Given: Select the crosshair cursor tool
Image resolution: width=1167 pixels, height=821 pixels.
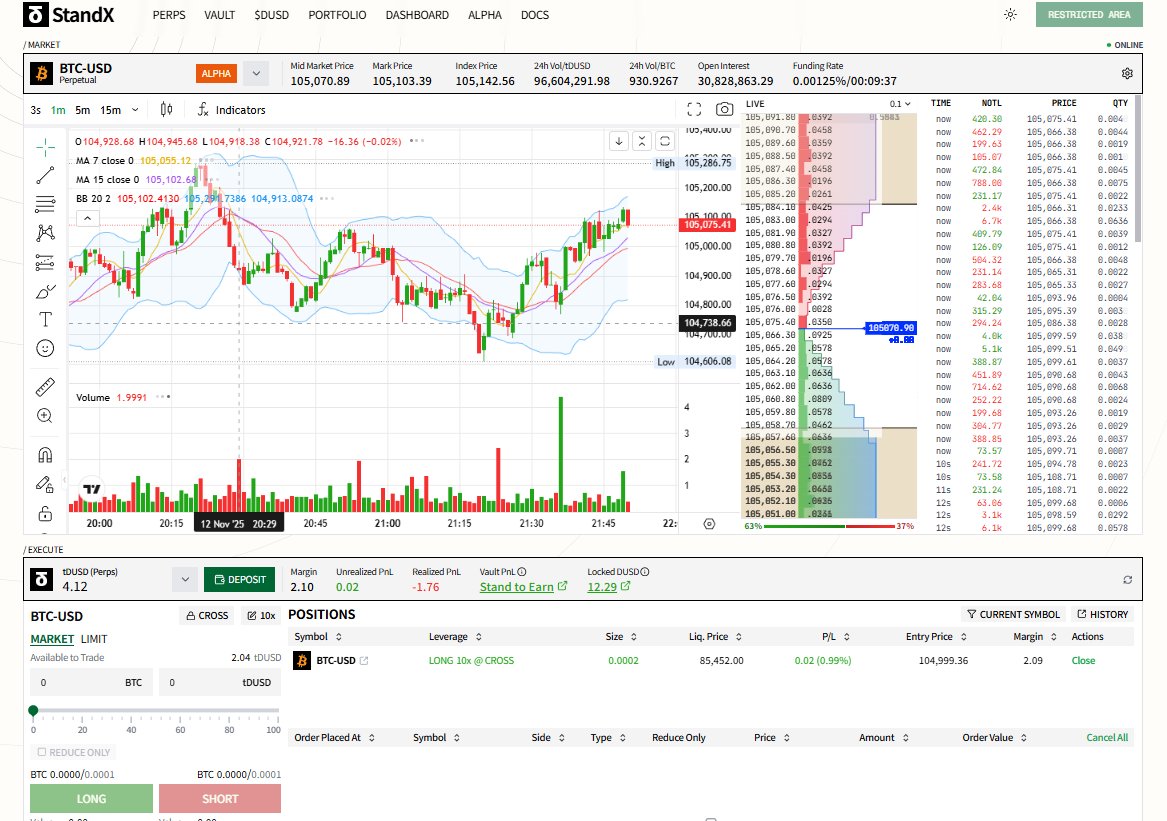Looking at the screenshot, I should 45,147.
